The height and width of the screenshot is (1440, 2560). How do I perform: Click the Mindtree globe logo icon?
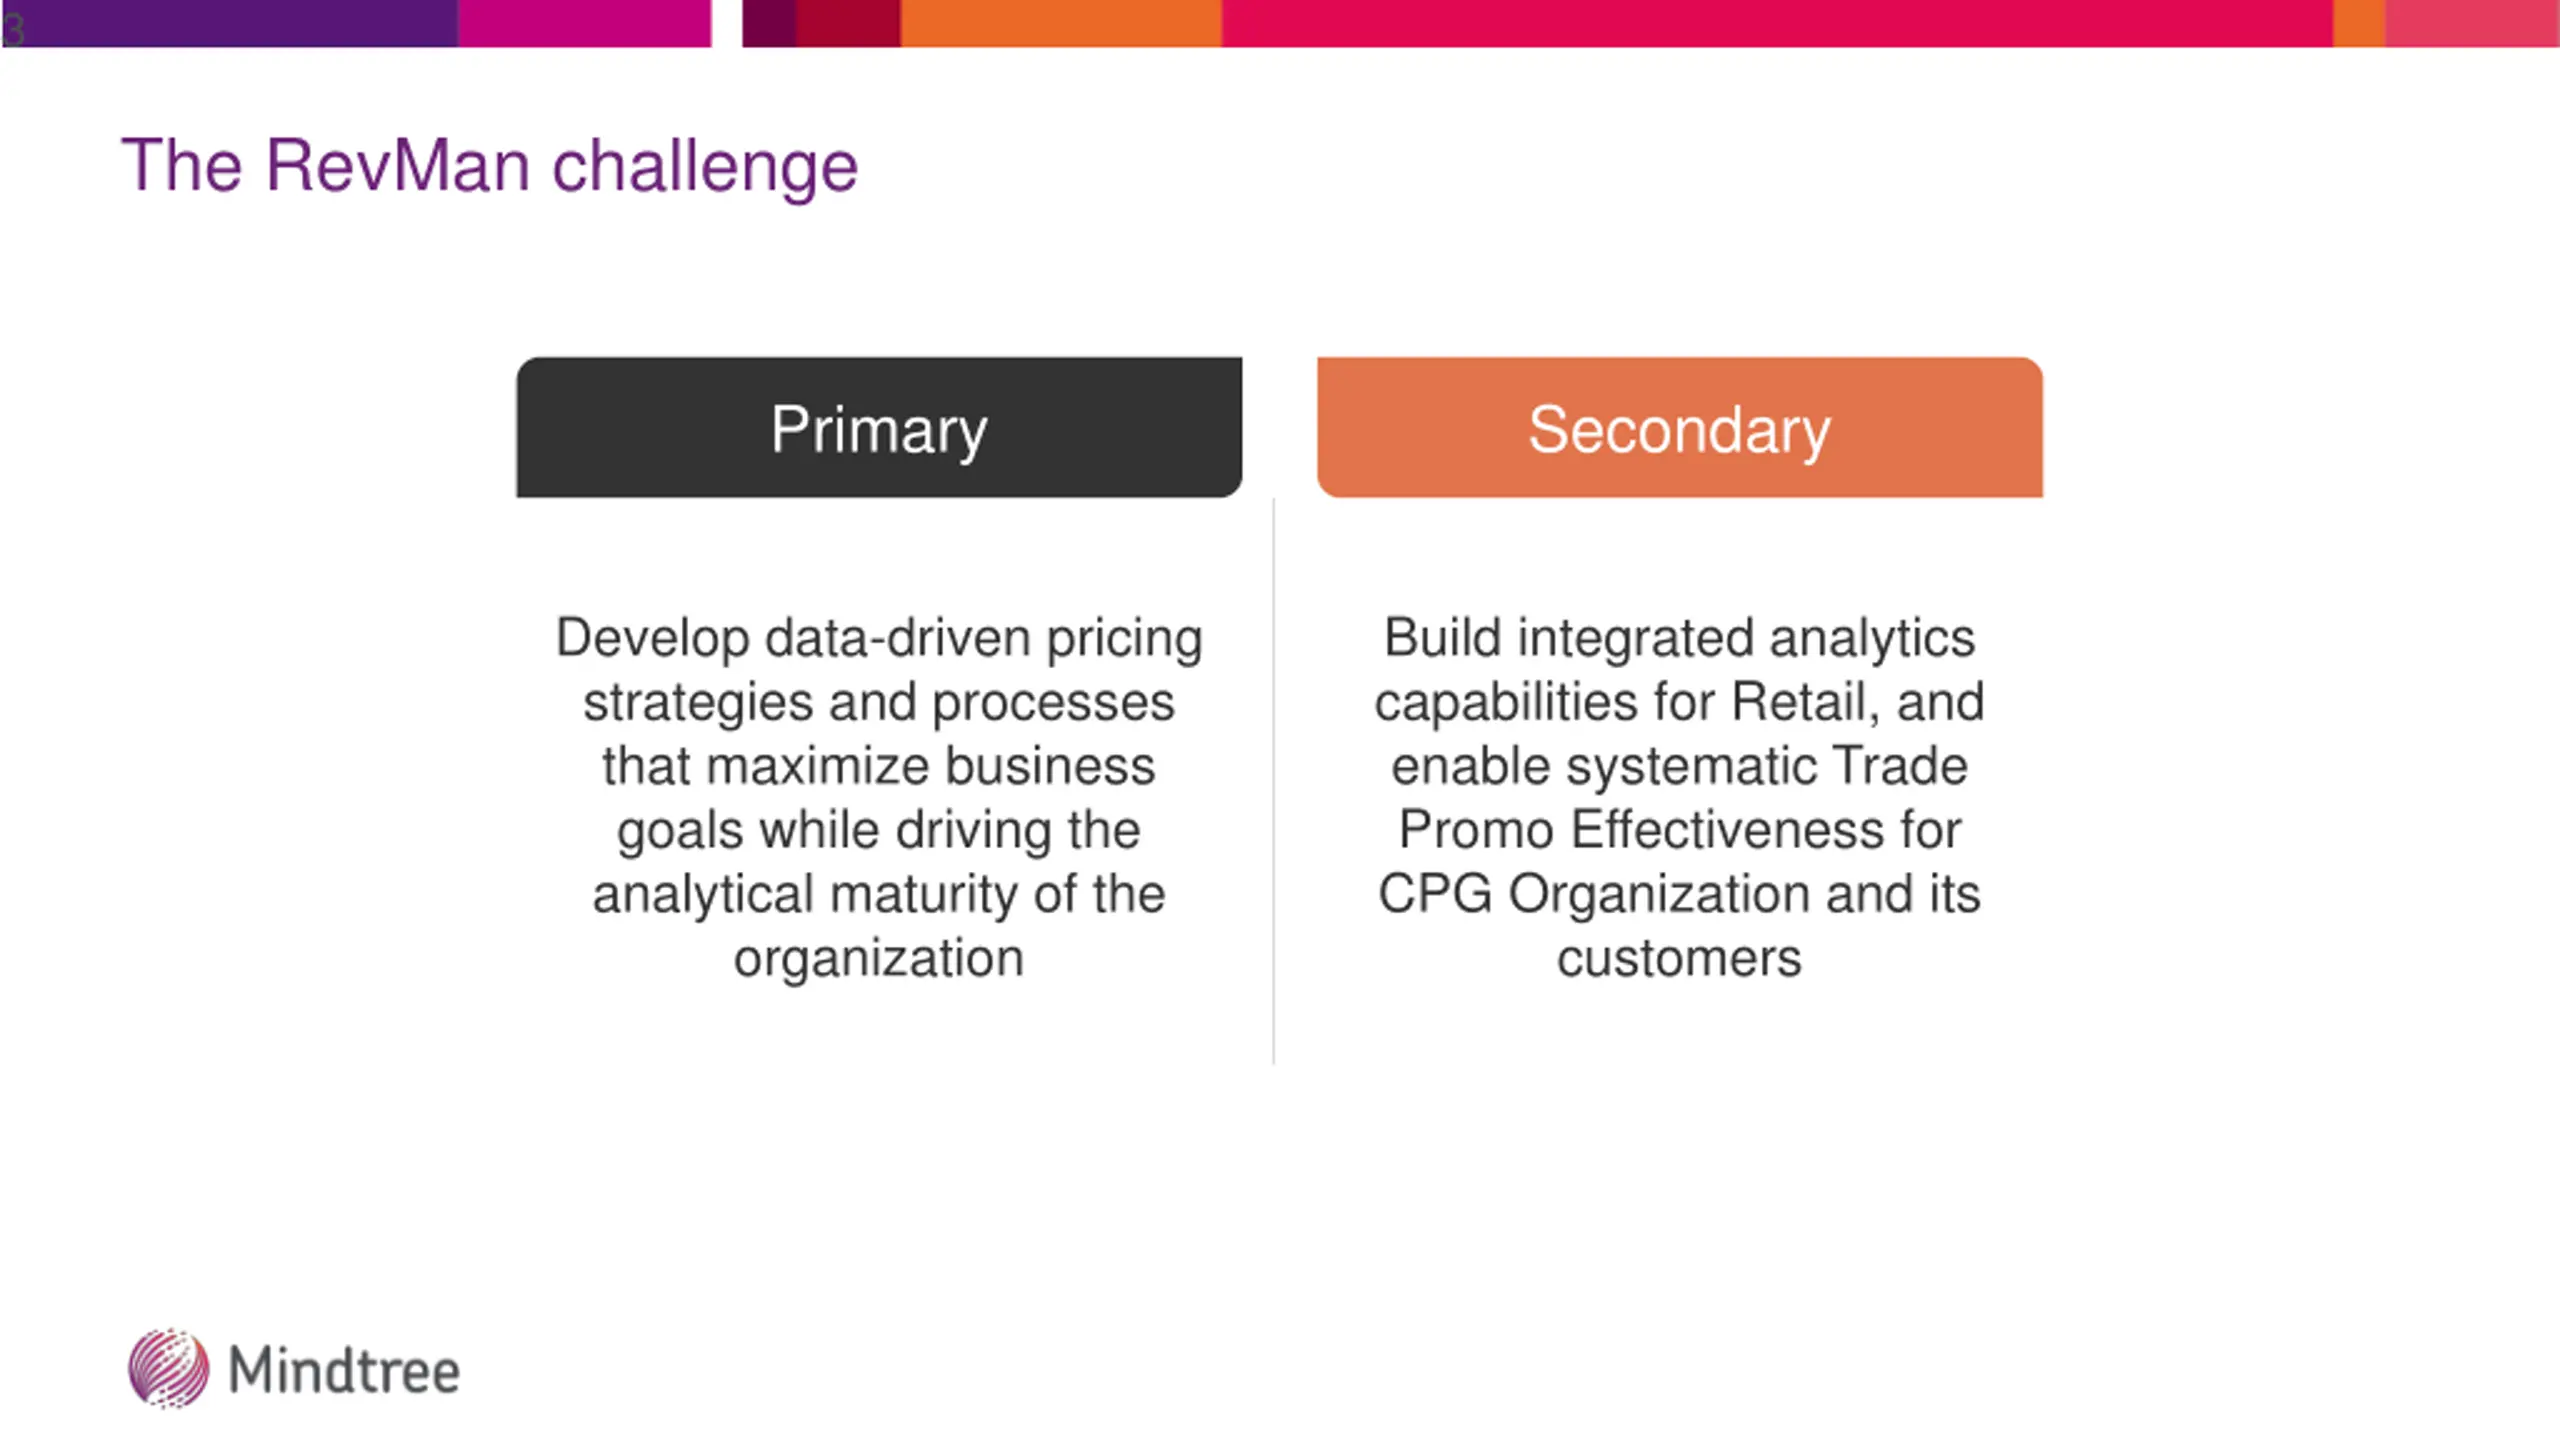point(169,1368)
